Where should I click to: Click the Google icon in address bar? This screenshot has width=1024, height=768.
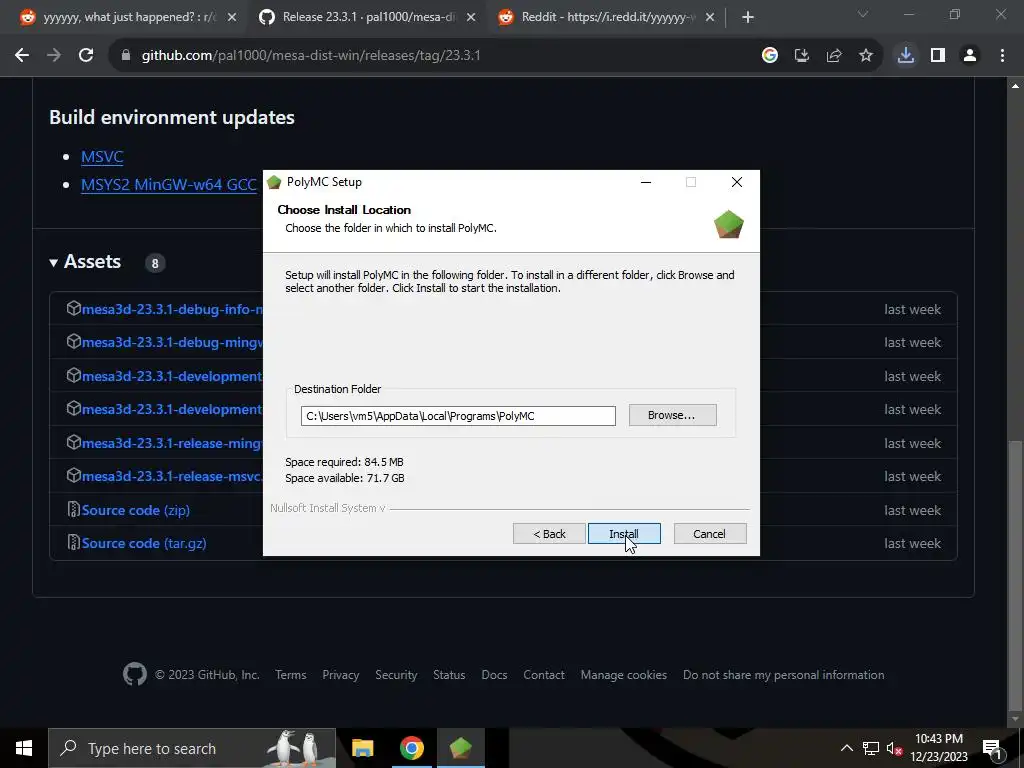770,56
